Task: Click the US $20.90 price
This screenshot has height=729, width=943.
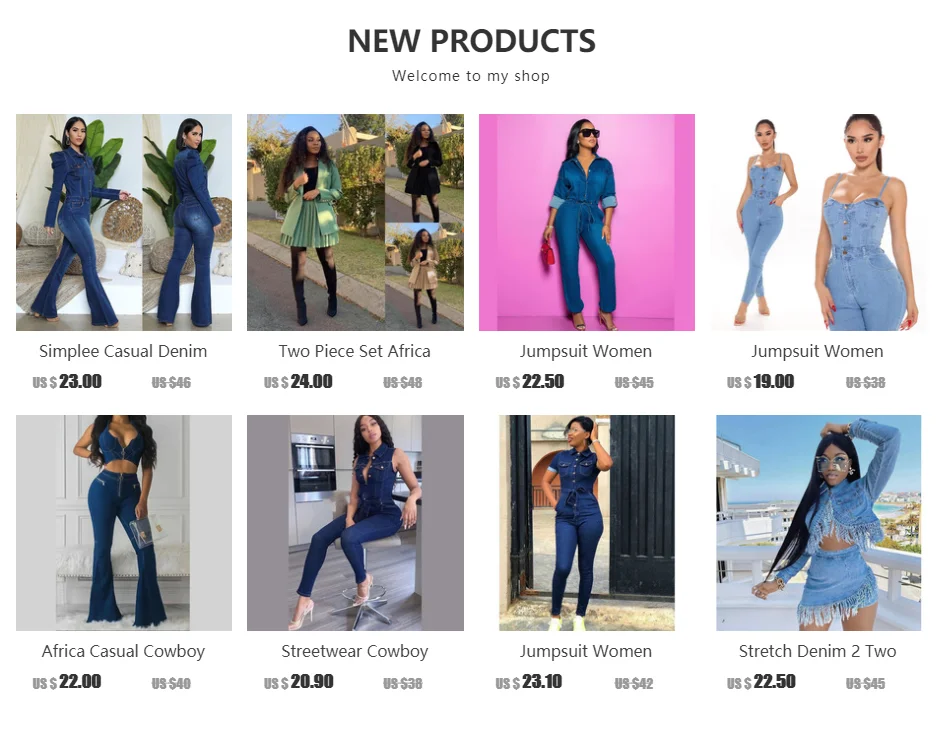Action: pos(298,681)
